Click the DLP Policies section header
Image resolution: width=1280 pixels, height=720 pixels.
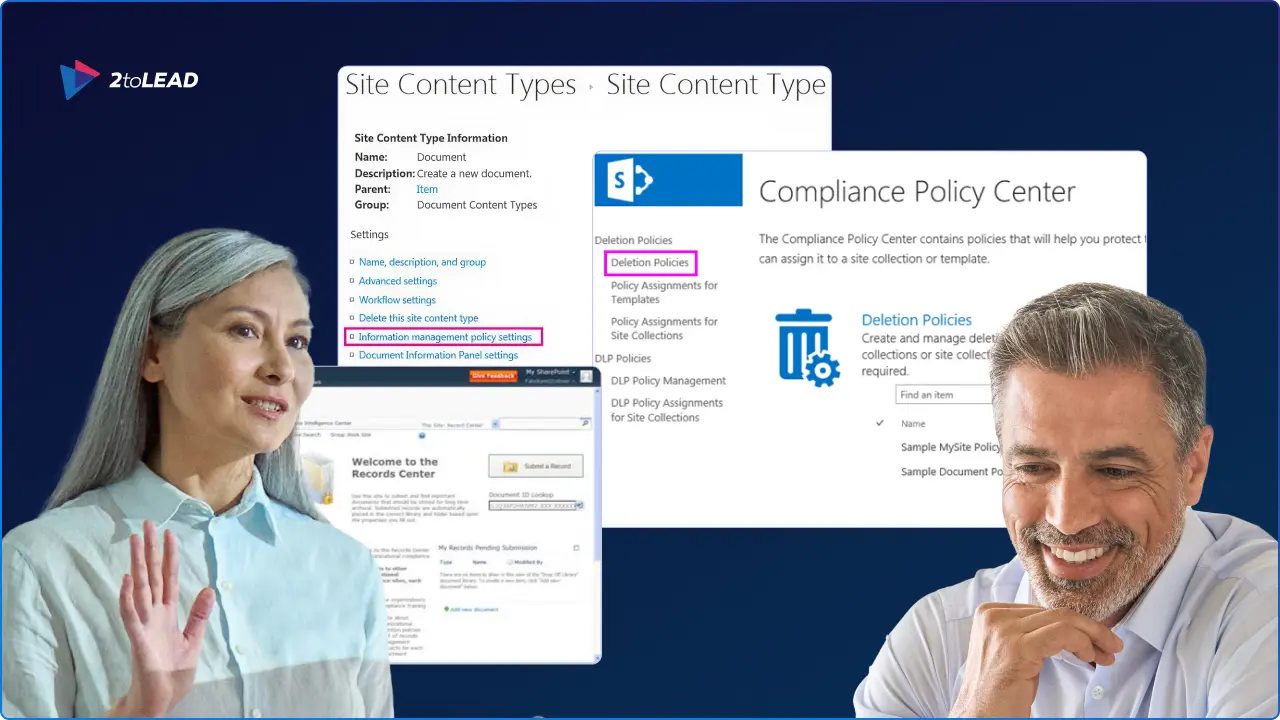(622, 358)
